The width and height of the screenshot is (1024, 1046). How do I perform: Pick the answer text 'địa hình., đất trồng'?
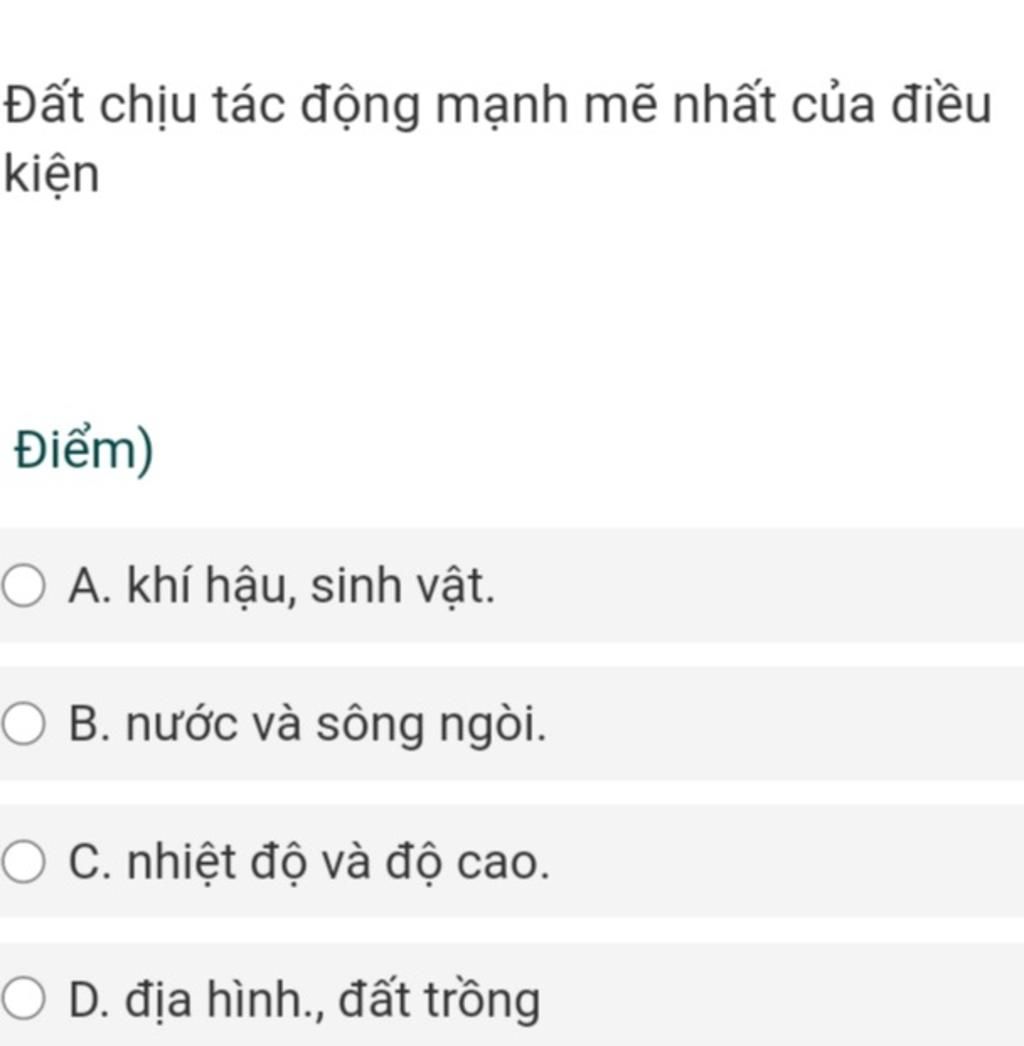click(x=333, y=999)
